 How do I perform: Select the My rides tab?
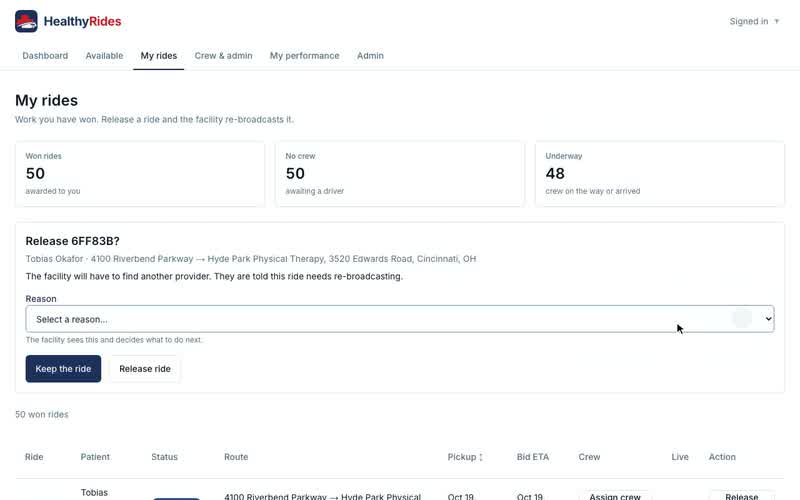[x=159, y=56]
